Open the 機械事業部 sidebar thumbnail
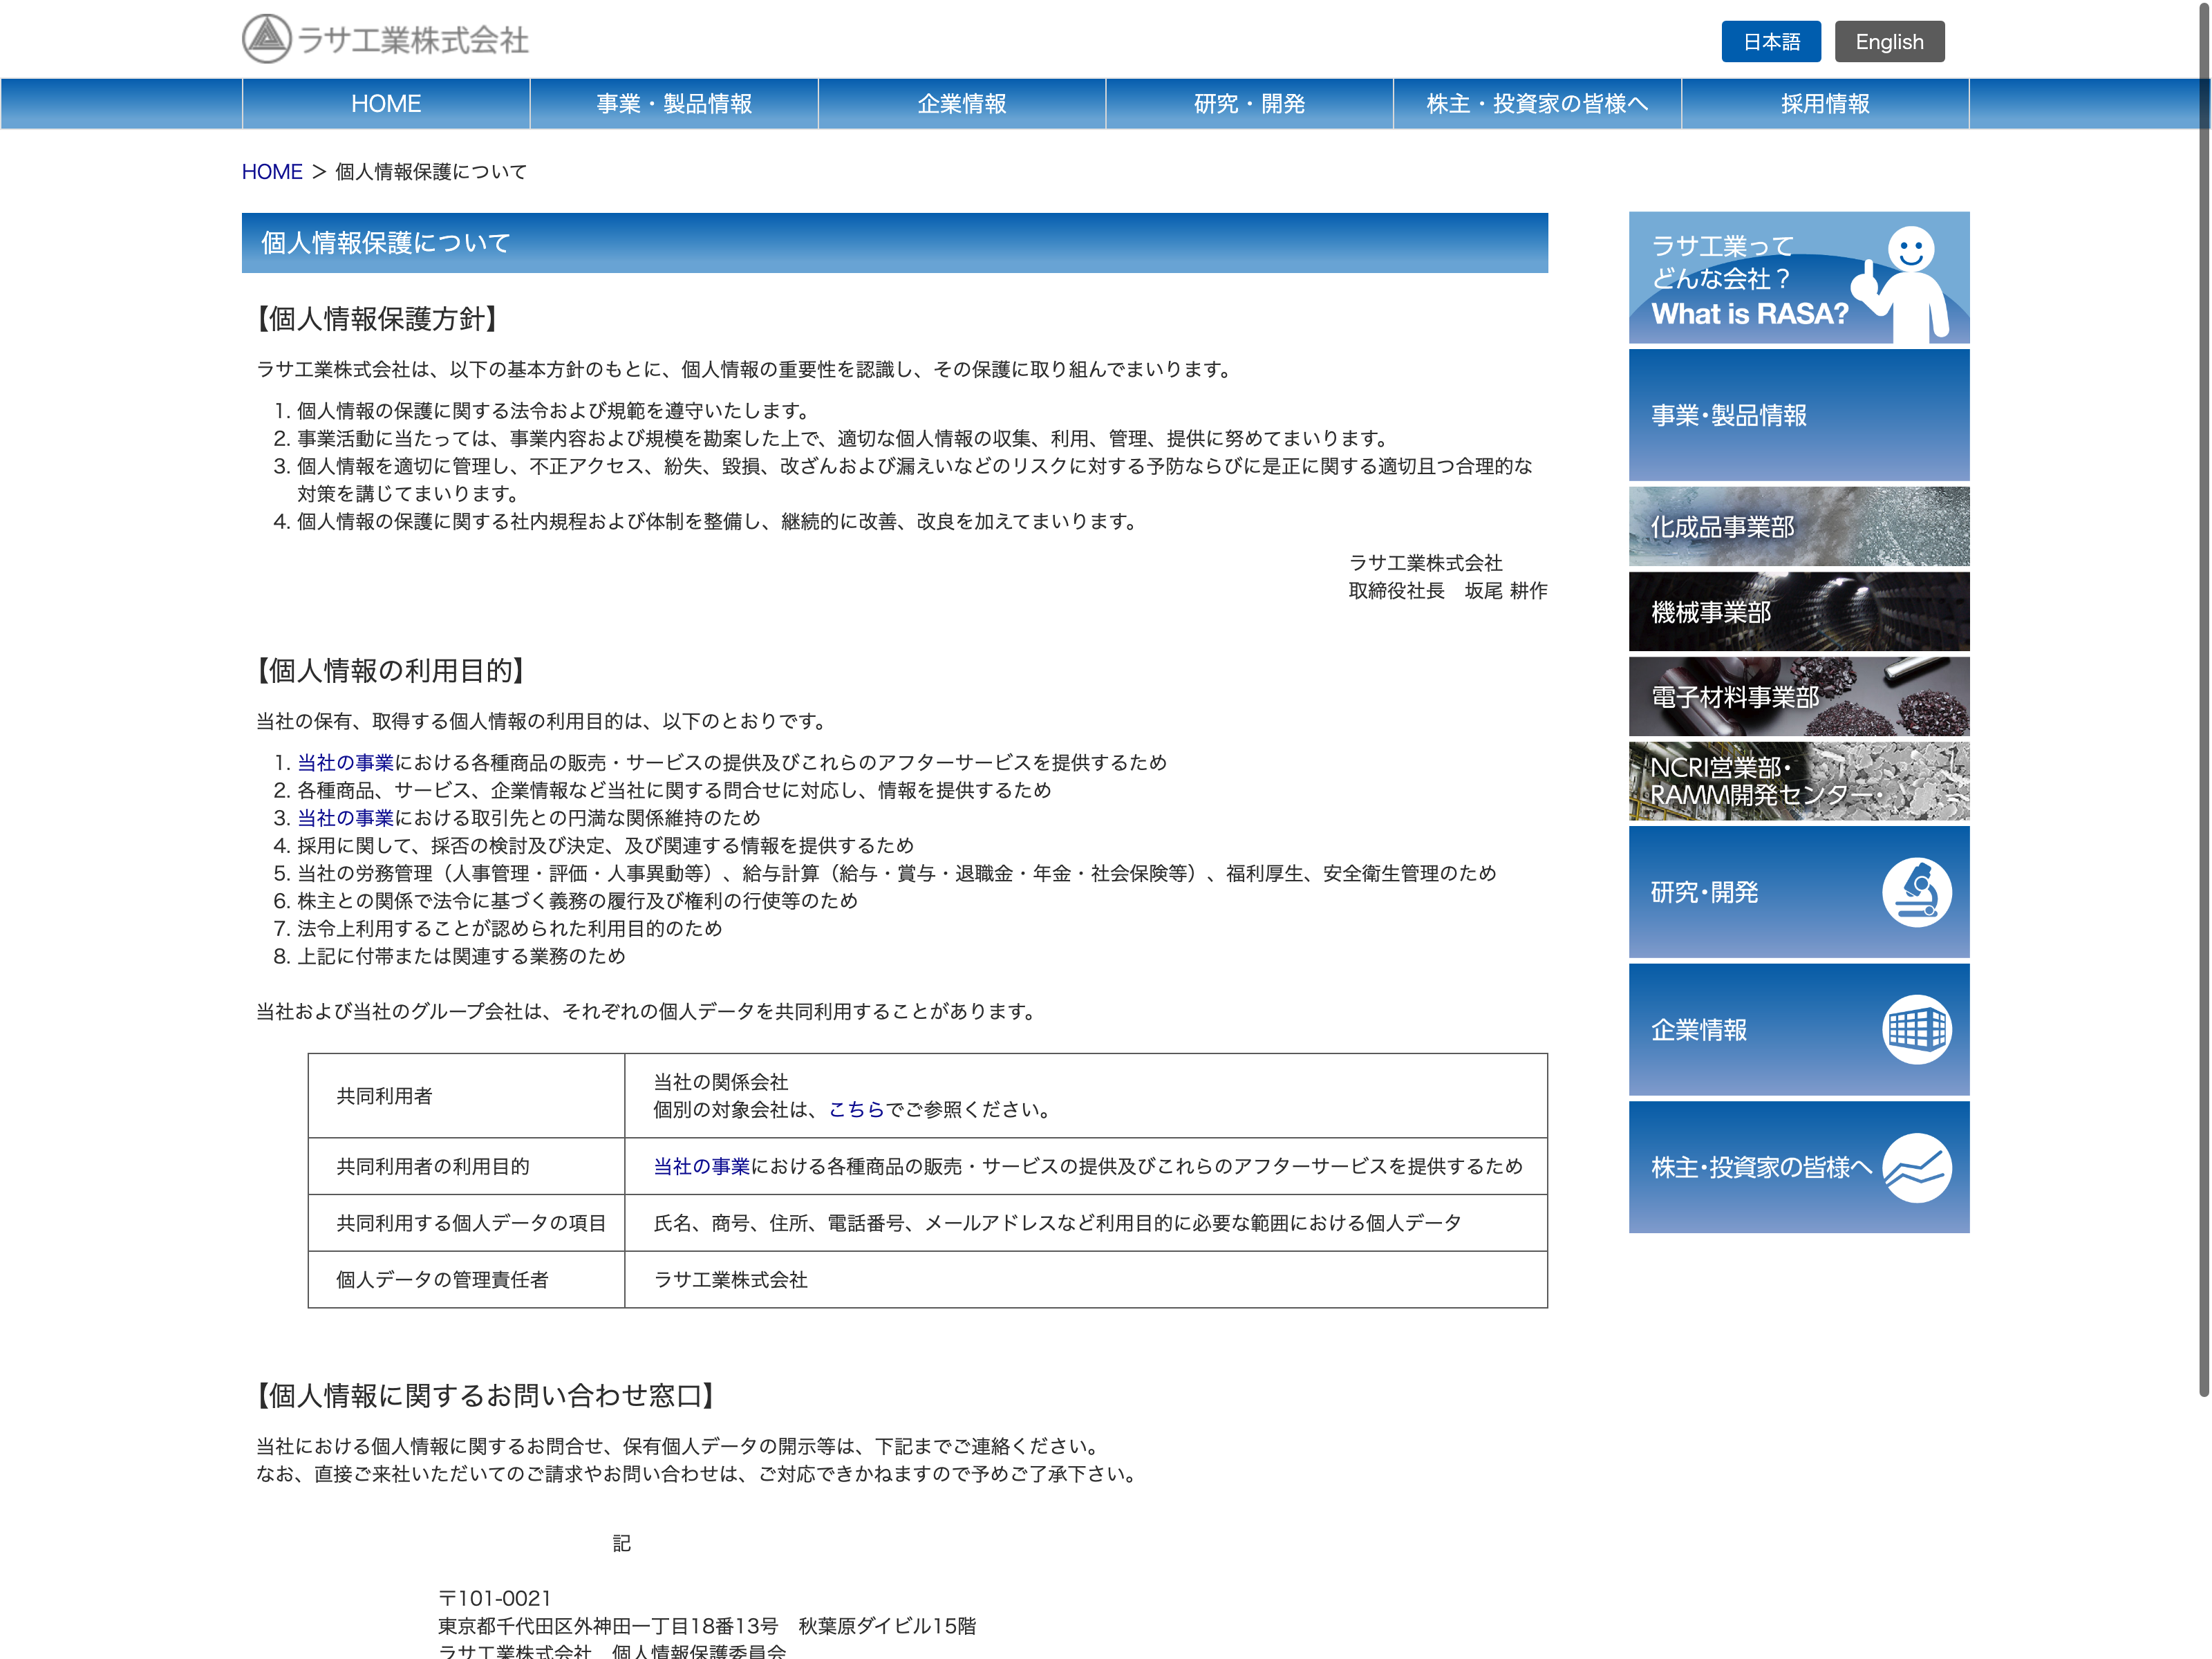2212x1659 pixels. point(1798,612)
